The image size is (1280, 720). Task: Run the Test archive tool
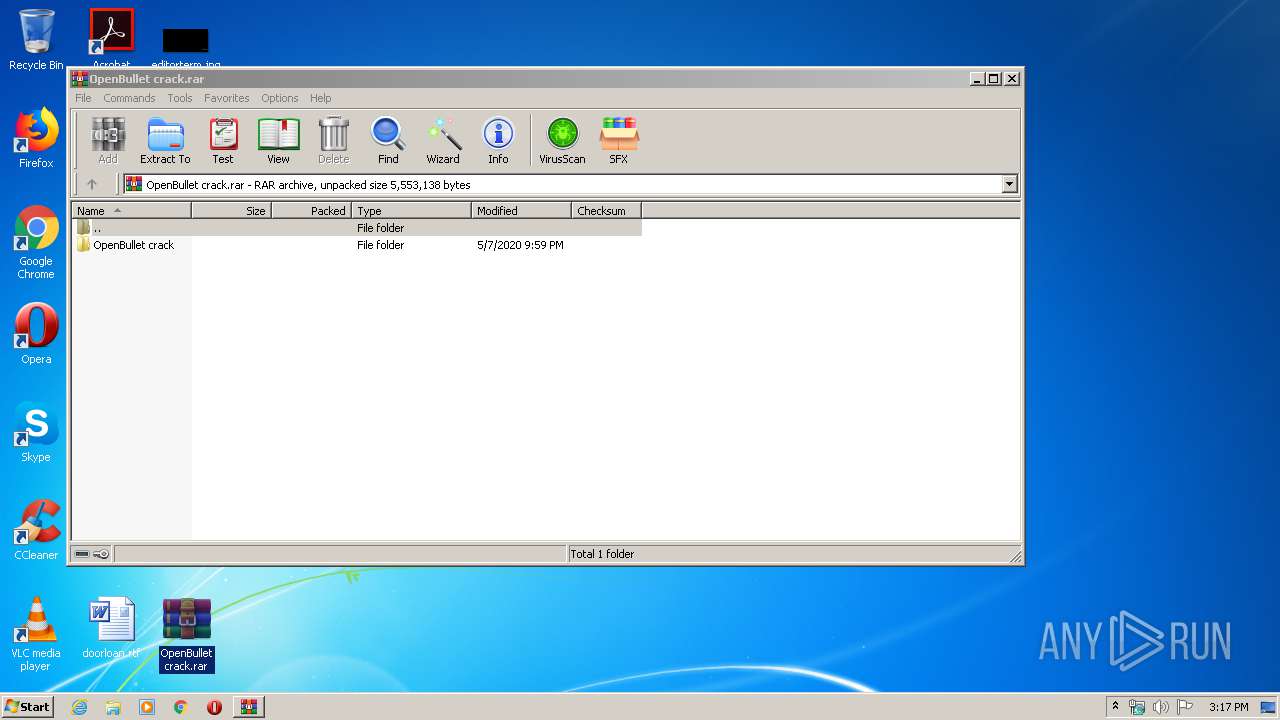pyautogui.click(x=223, y=140)
